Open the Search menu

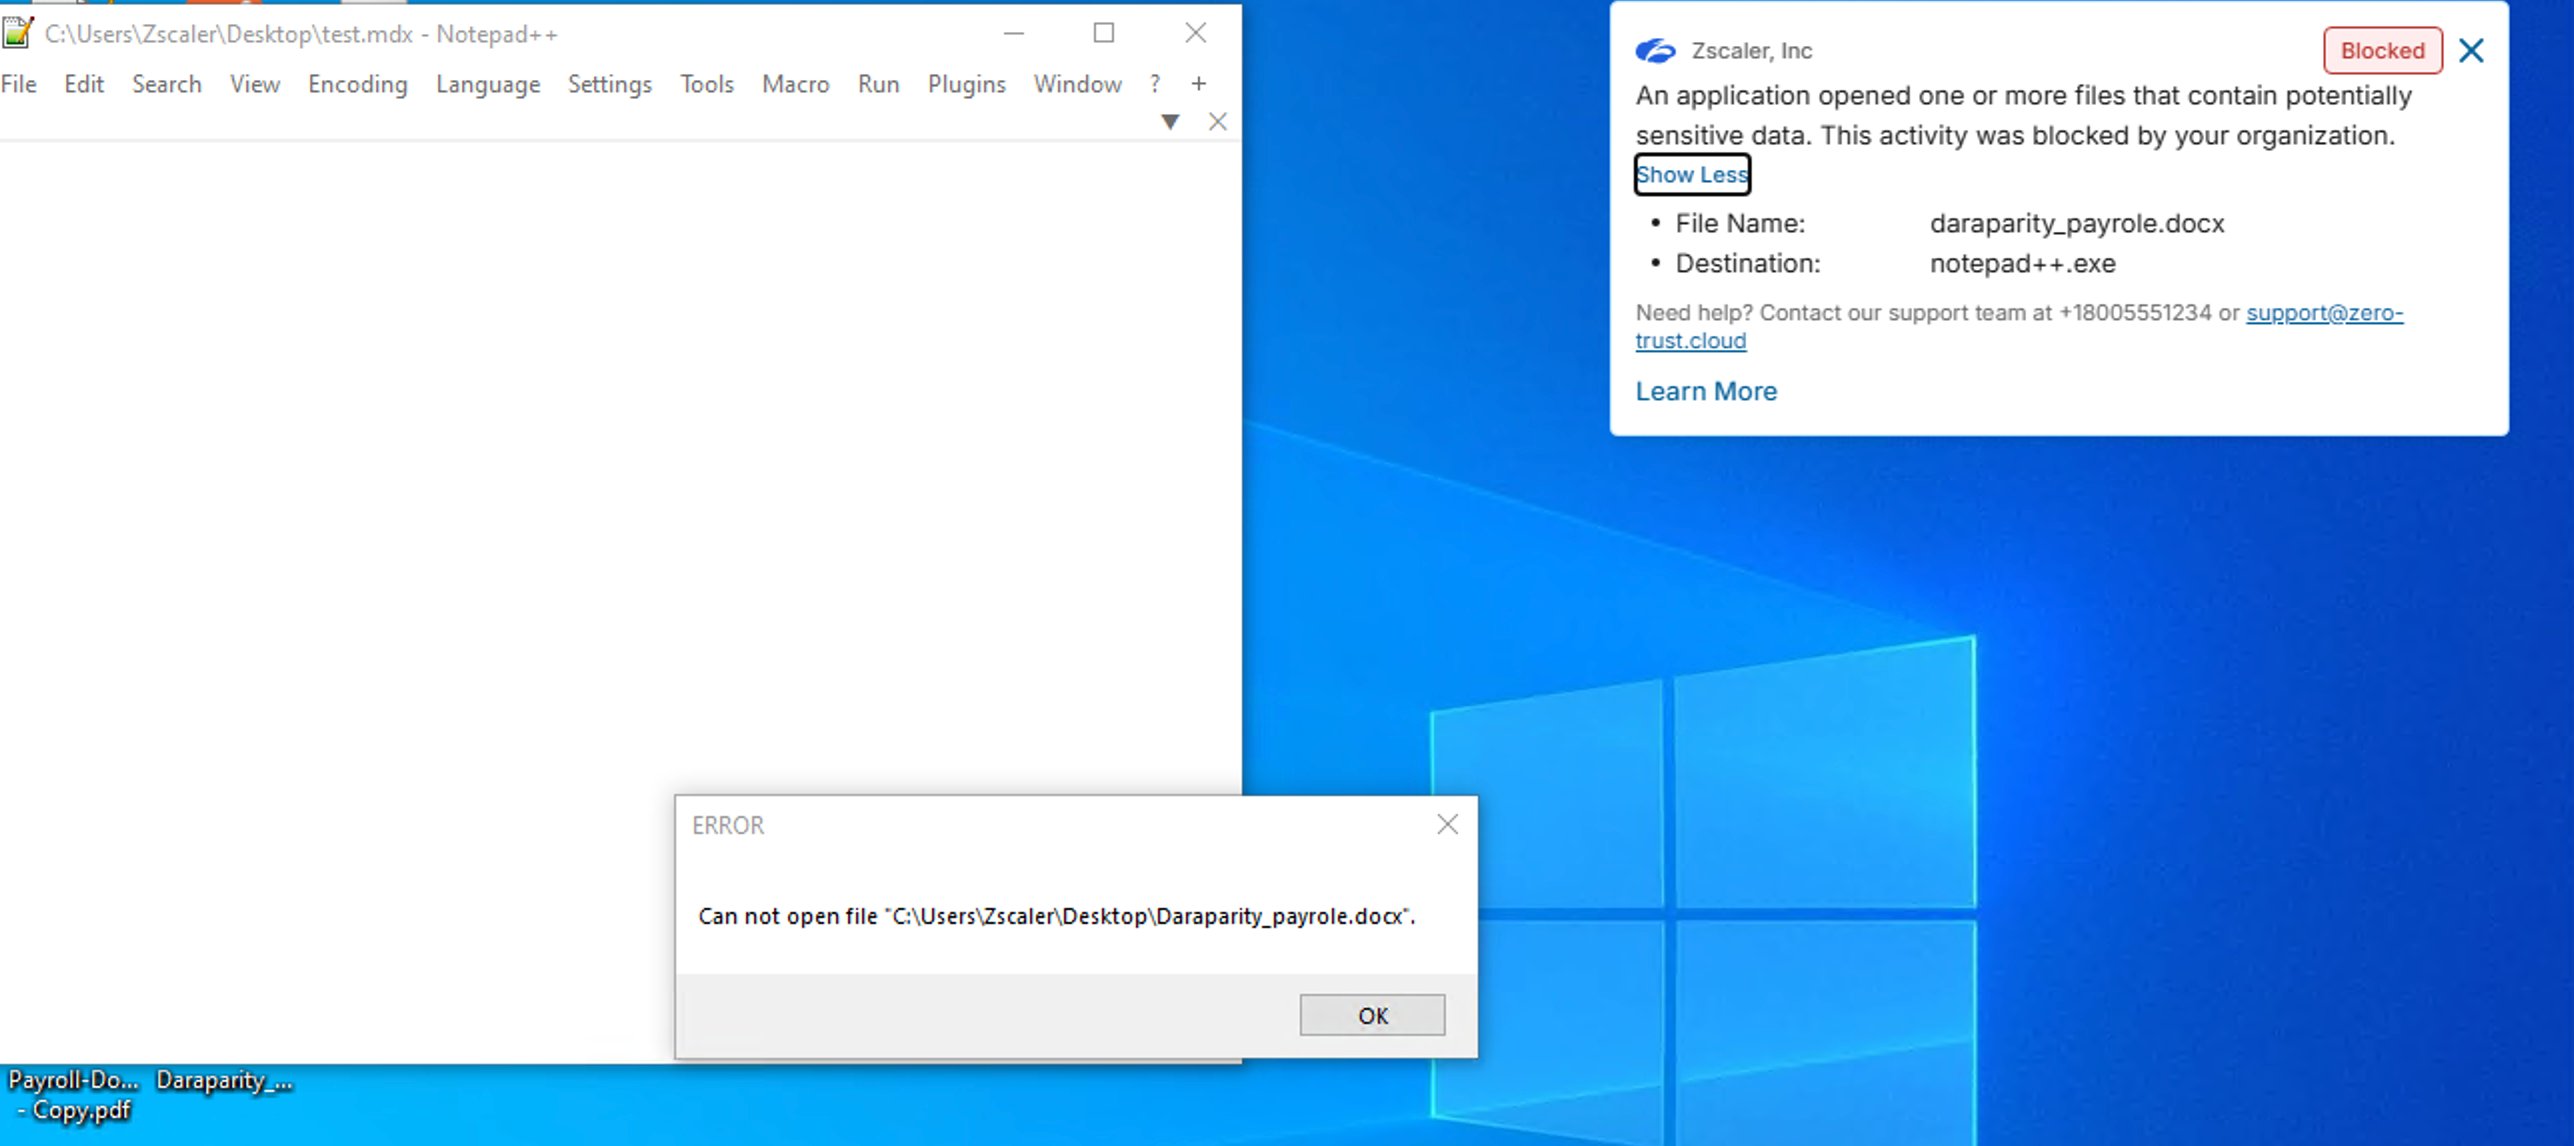point(167,84)
